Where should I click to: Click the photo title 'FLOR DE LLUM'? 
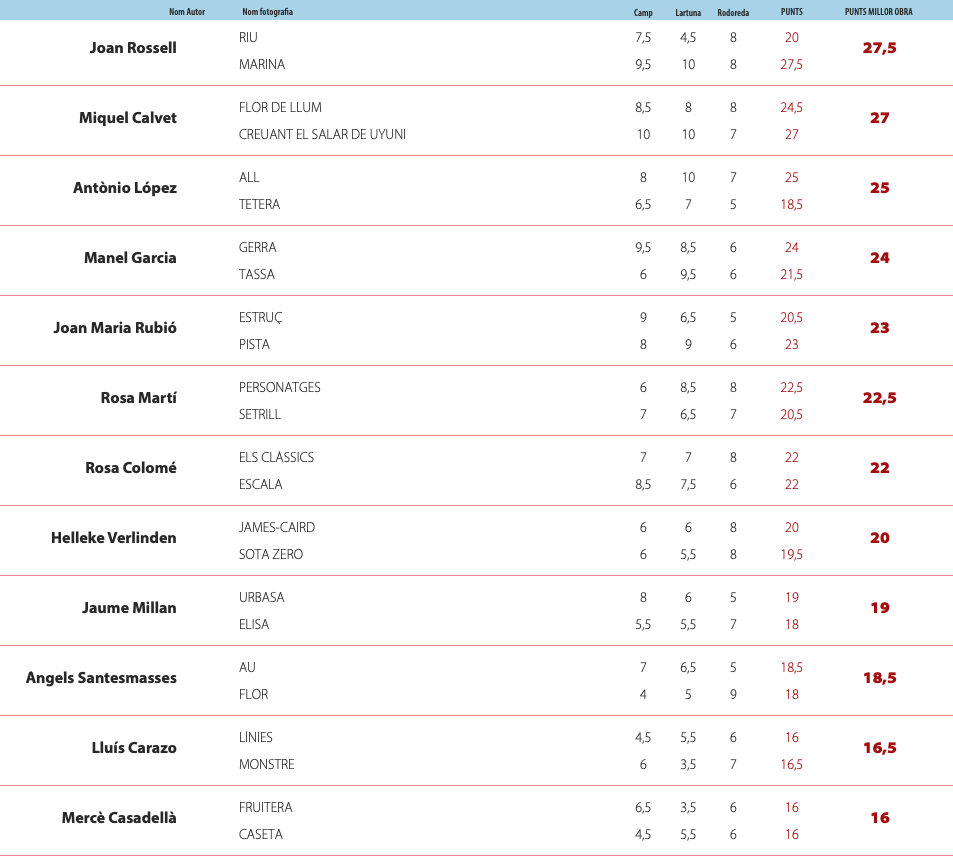[280, 107]
